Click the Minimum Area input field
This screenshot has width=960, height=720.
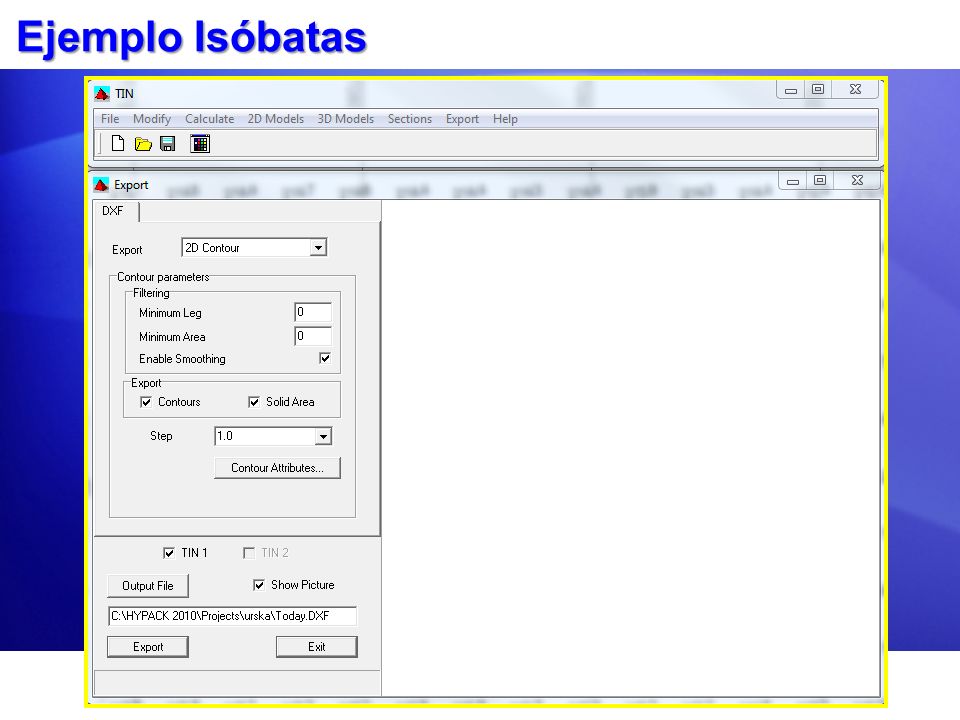click(x=313, y=336)
